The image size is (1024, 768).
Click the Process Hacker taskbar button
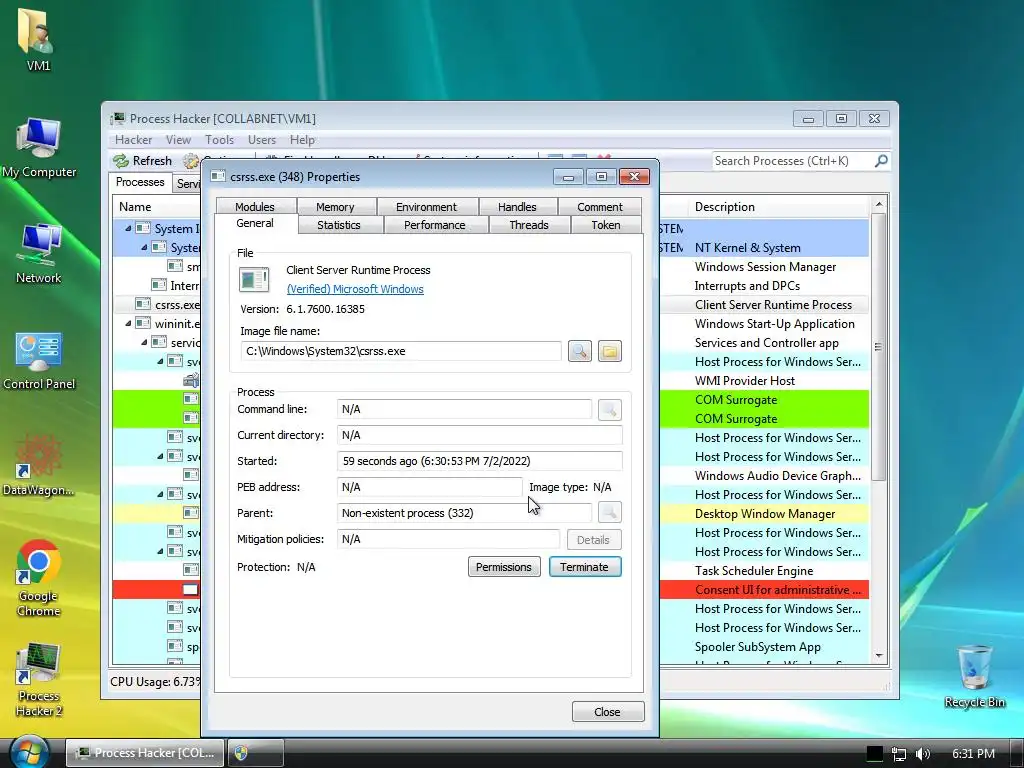coord(146,753)
